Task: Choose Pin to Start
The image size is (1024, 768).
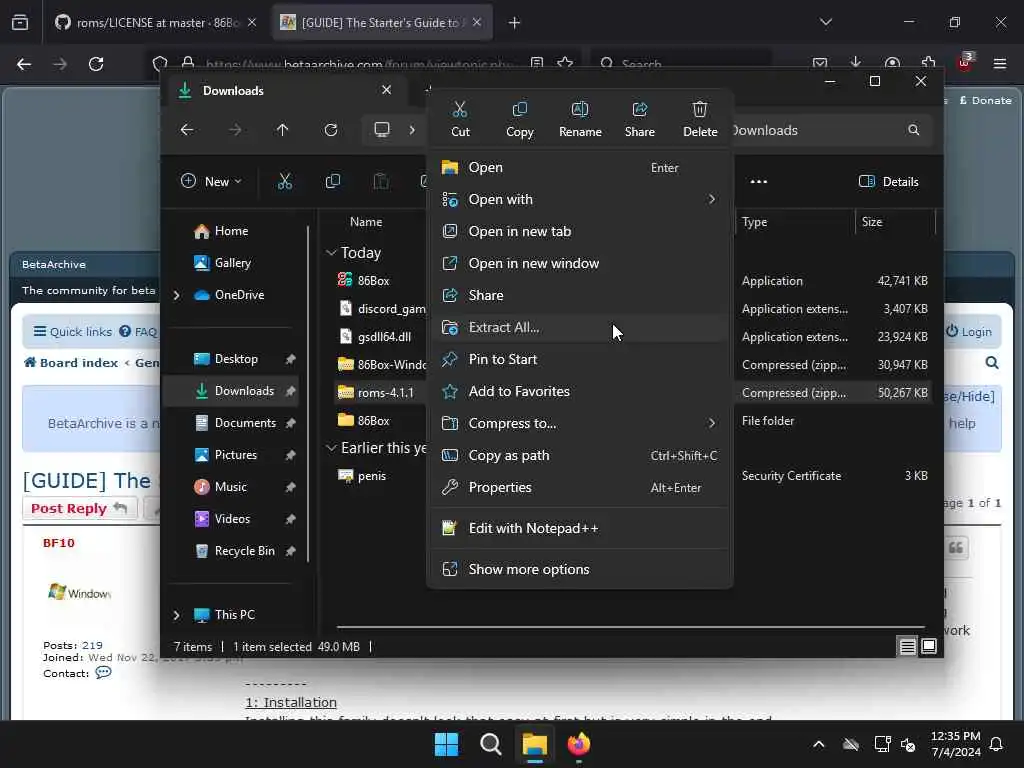Action: (x=579, y=359)
